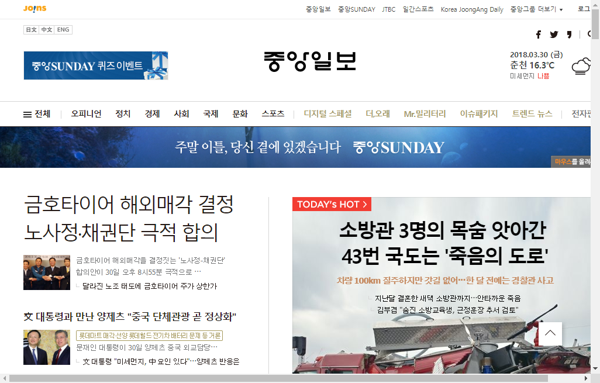This screenshot has width=600, height=383.
Task: Click the horizontal scrollbar thumb
Action: pos(279,379)
